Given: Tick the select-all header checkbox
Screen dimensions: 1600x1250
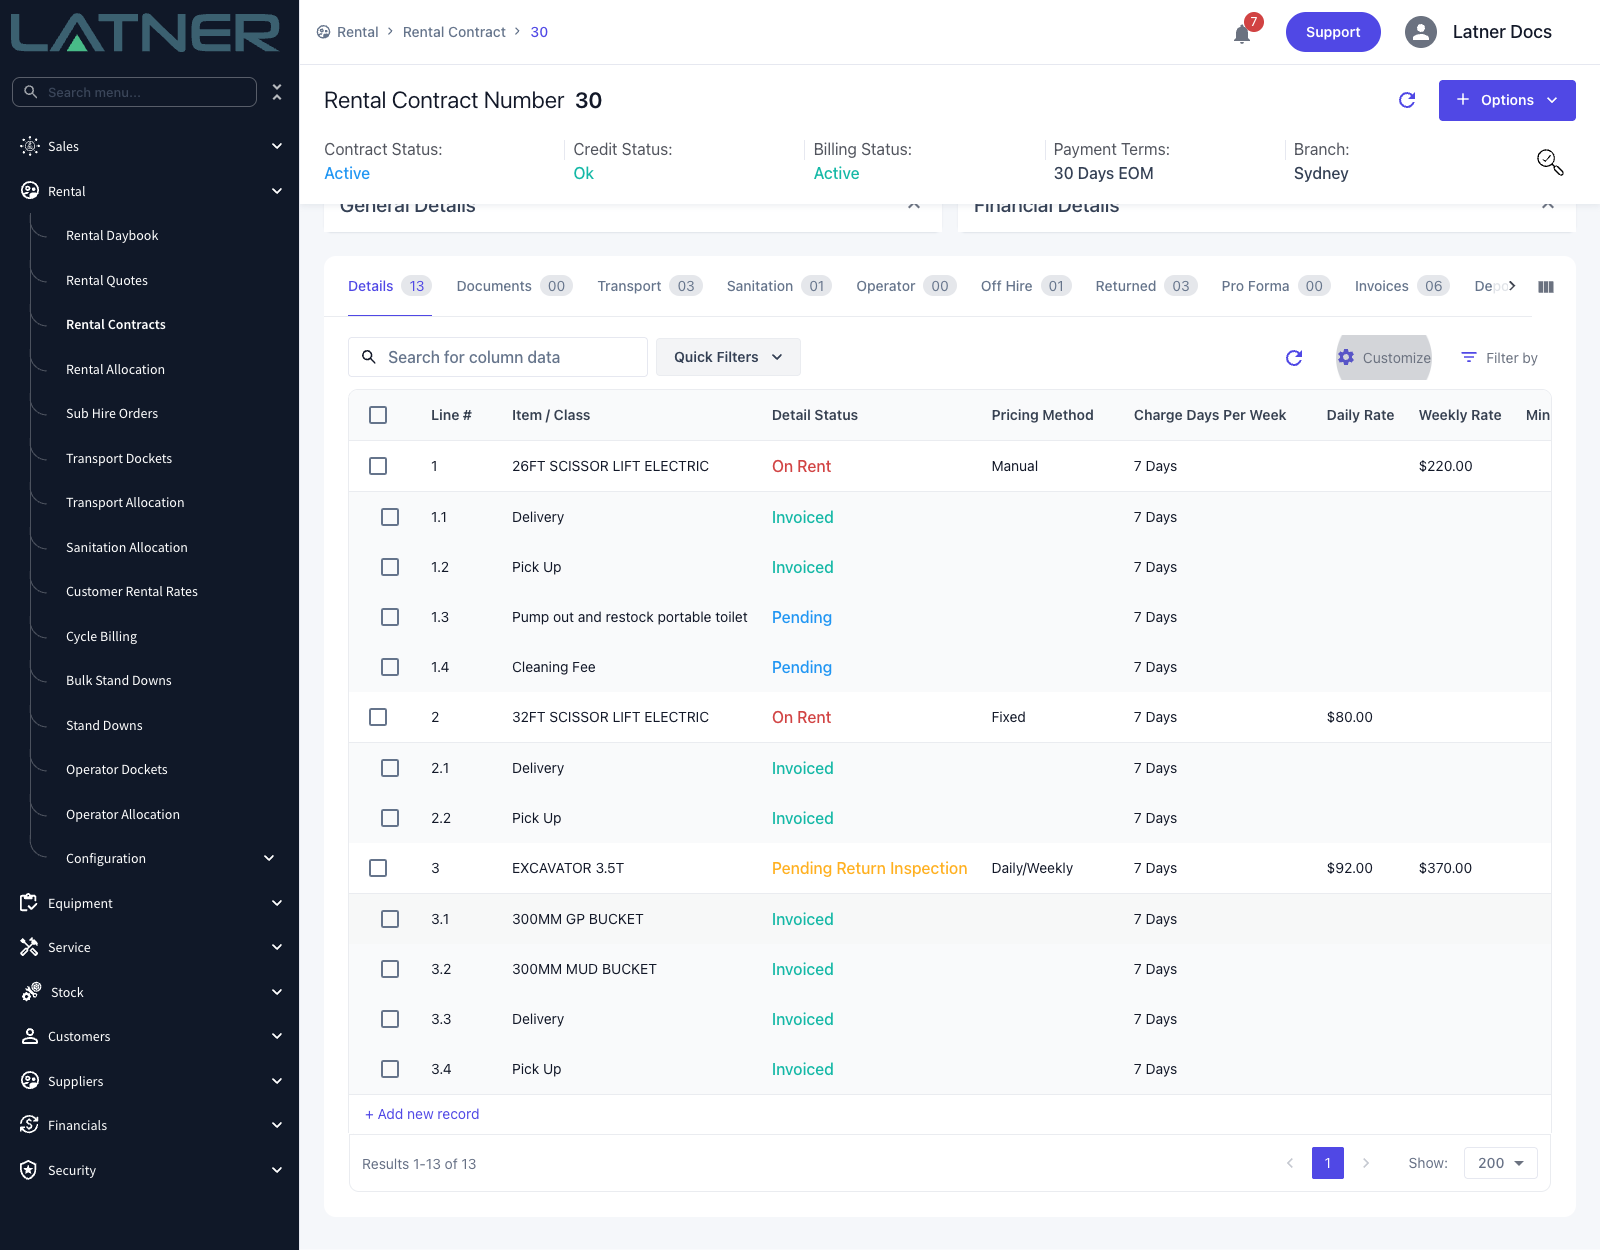Looking at the screenshot, I should tap(378, 415).
